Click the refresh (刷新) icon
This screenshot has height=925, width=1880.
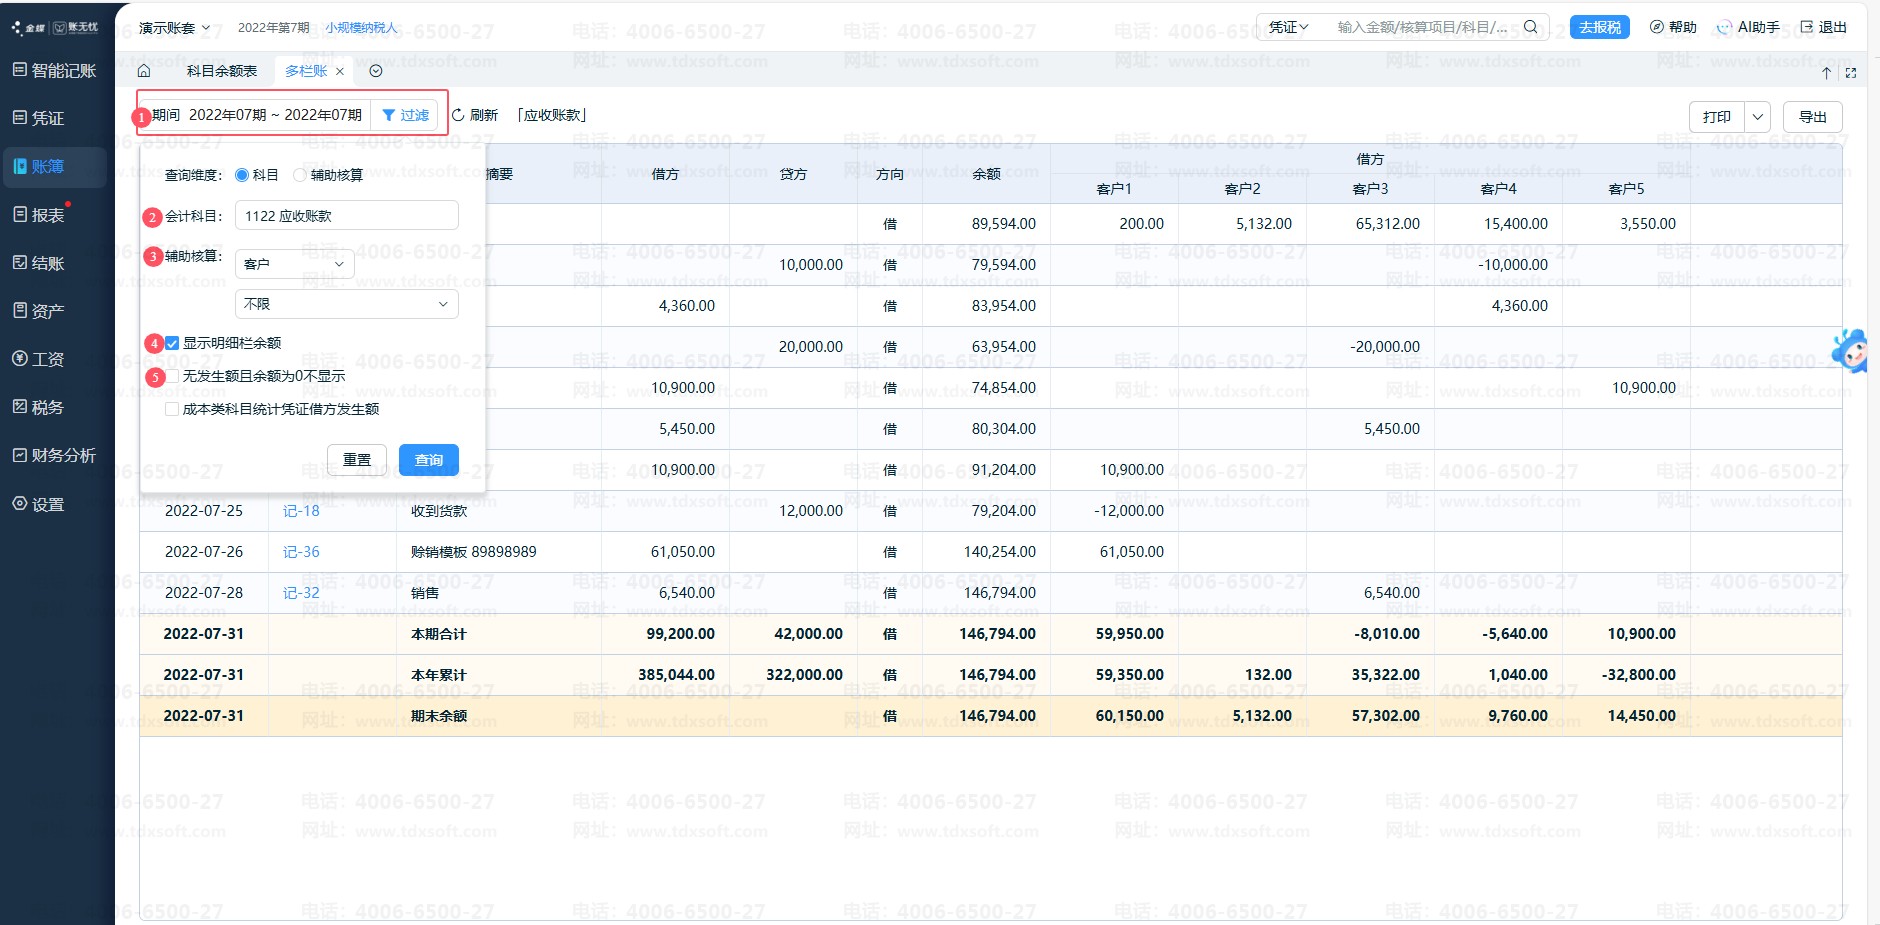point(458,116)
